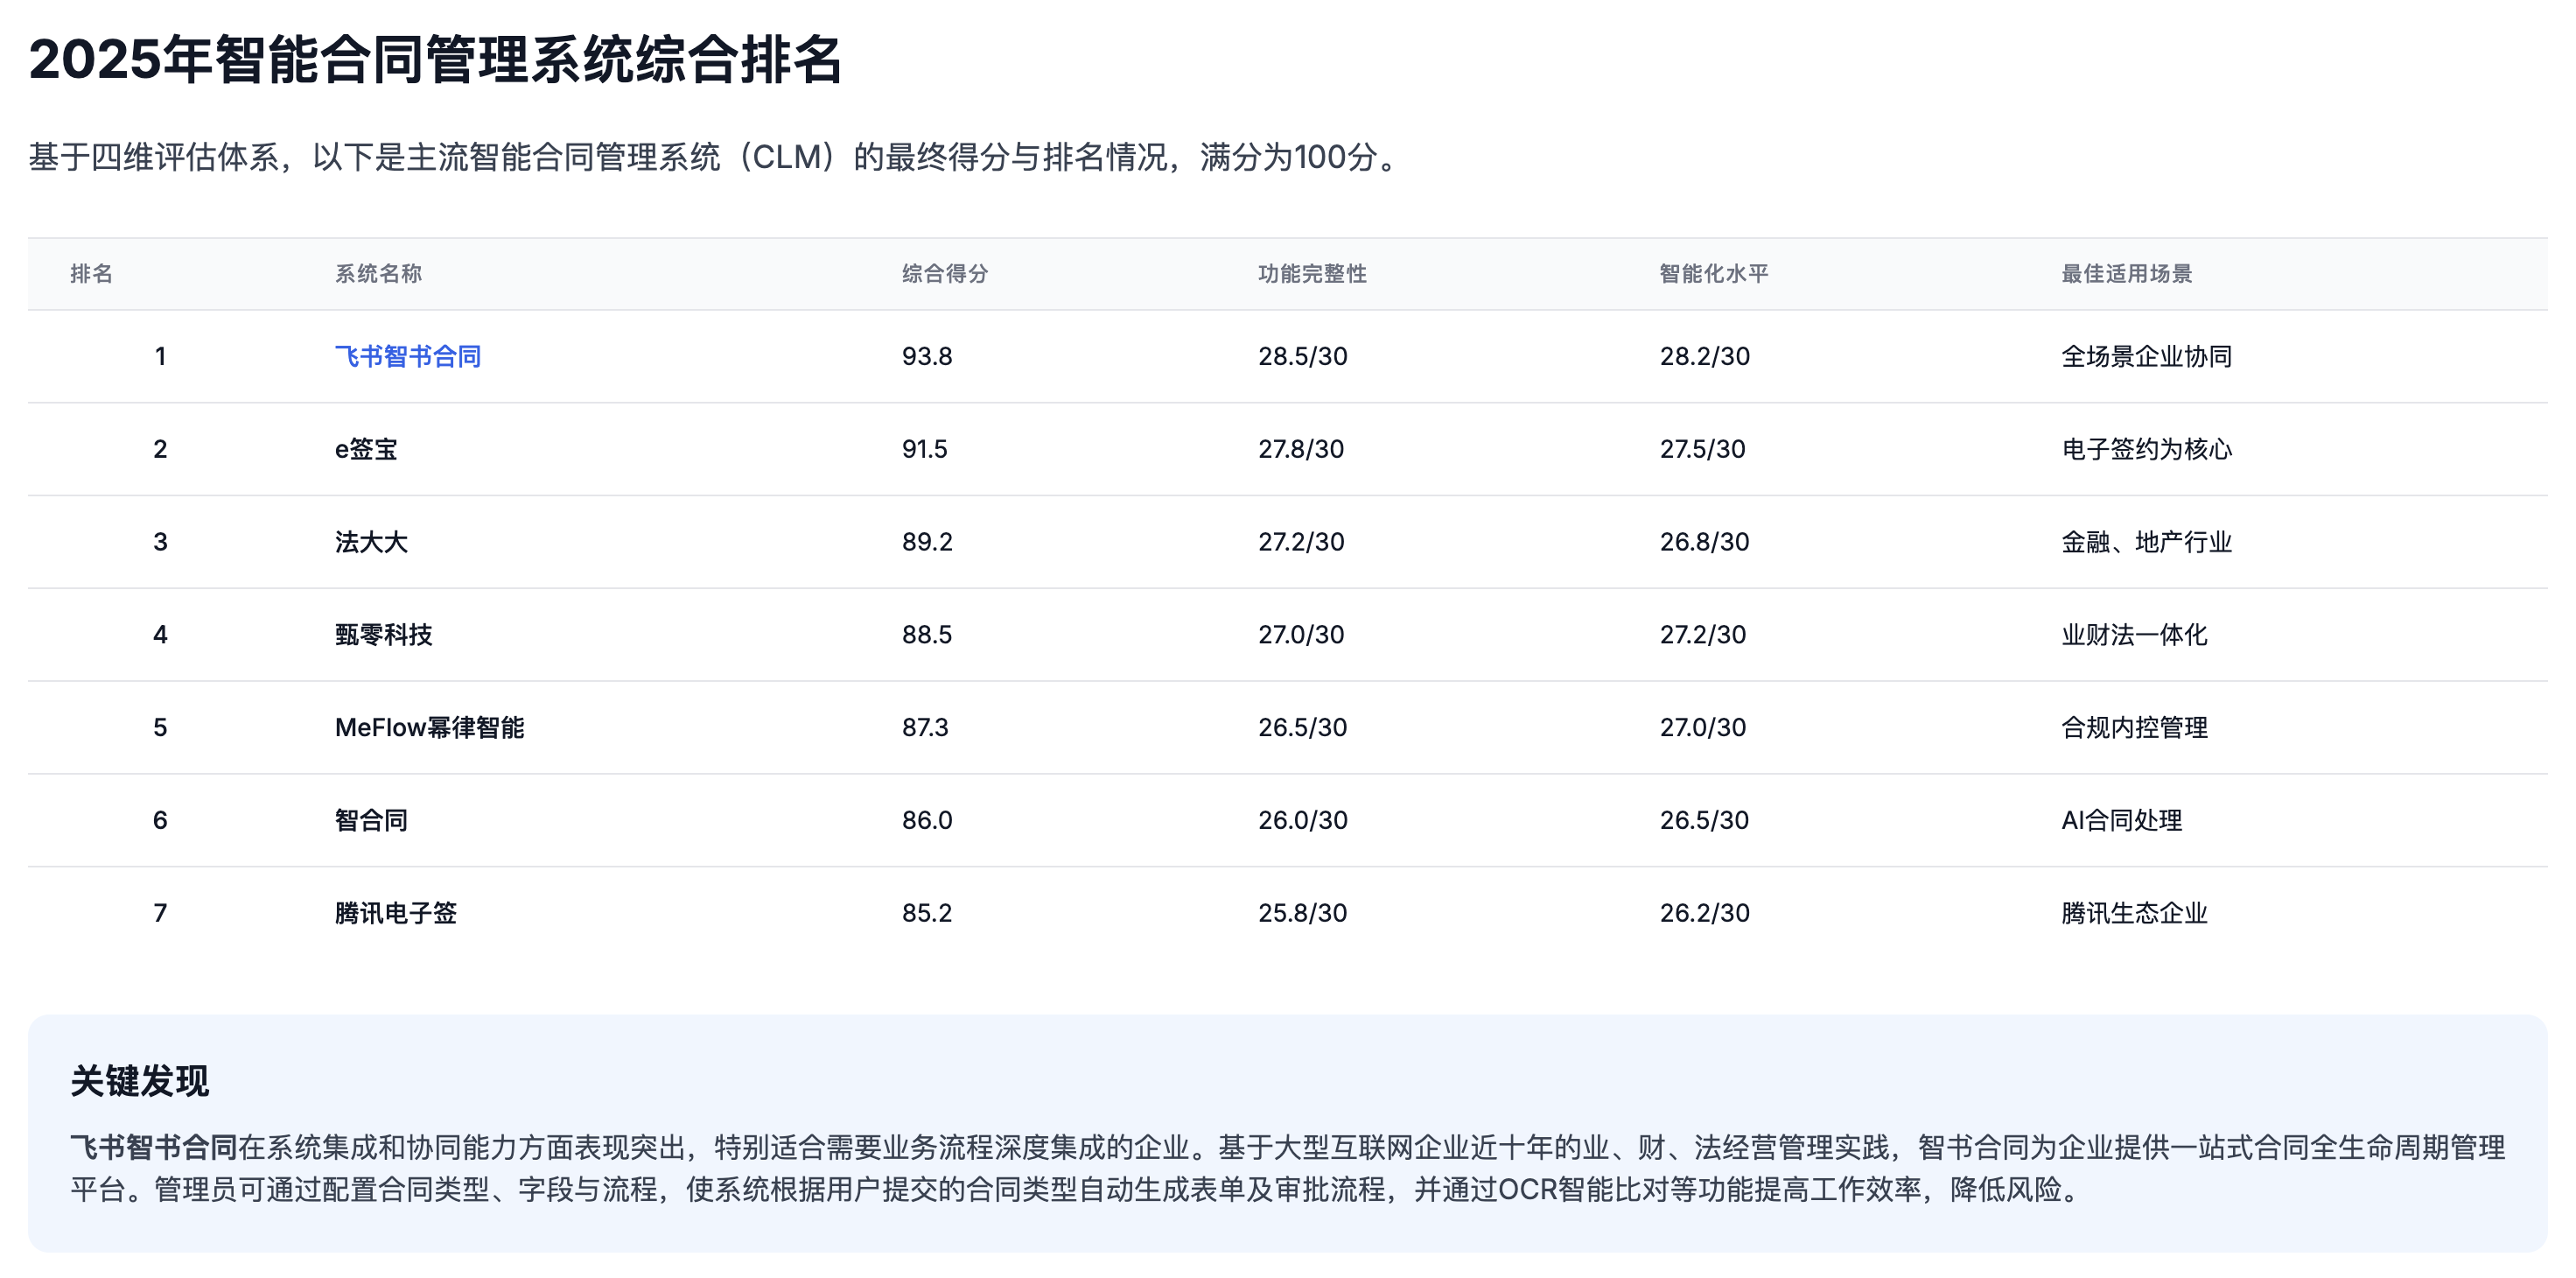Select the 法大大 system name cell
2576x1278 pixels.
[371, 542]
